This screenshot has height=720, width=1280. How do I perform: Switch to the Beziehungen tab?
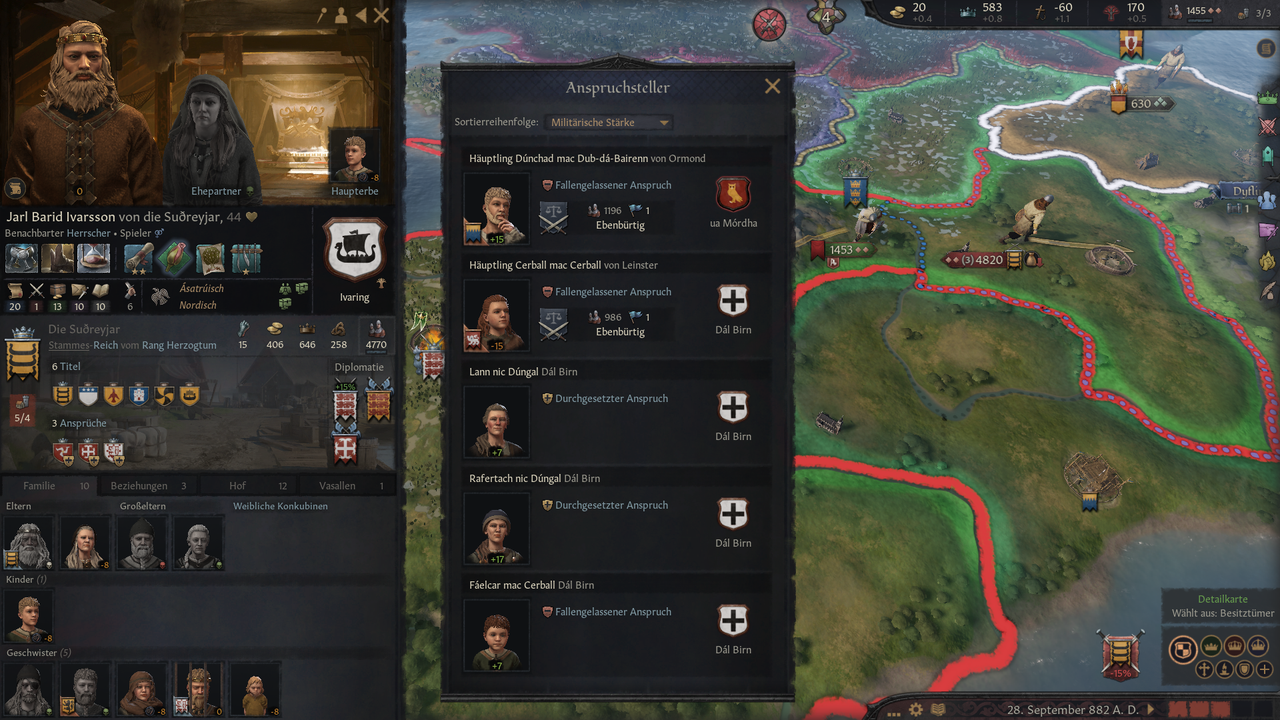149,486
